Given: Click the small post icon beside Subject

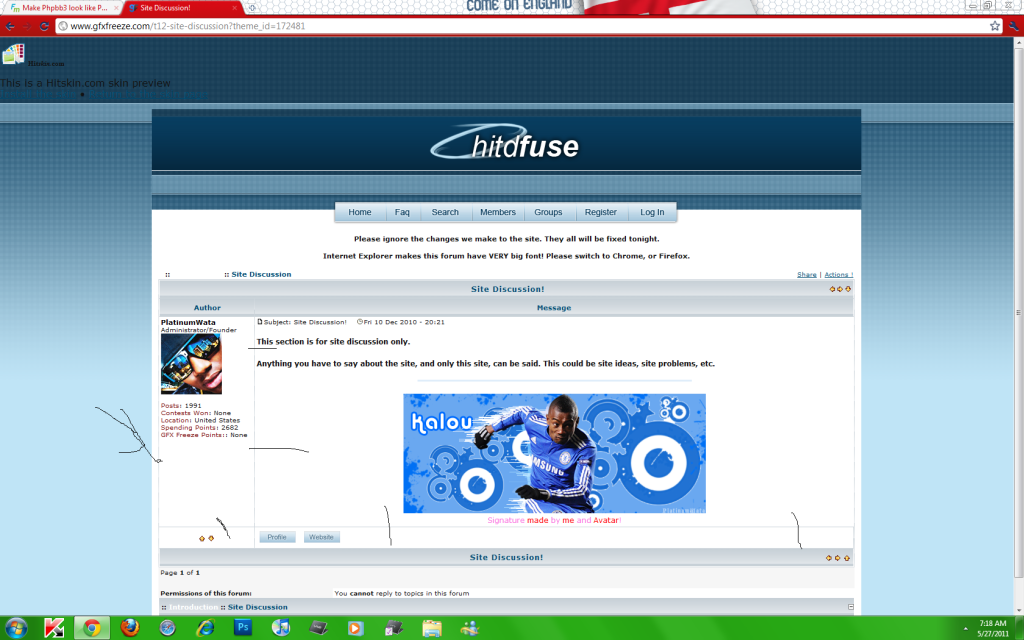Looking at the screenshot, I should 260,322.
